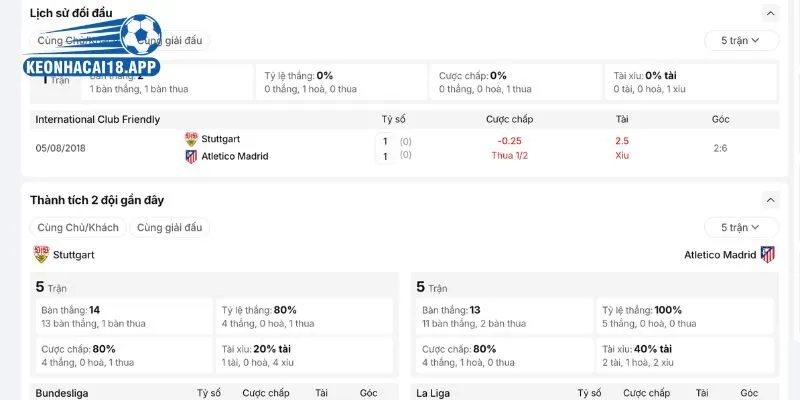
Task: Open the Atletico Madrid team name in match row
Action: click(x=235, y=156)
